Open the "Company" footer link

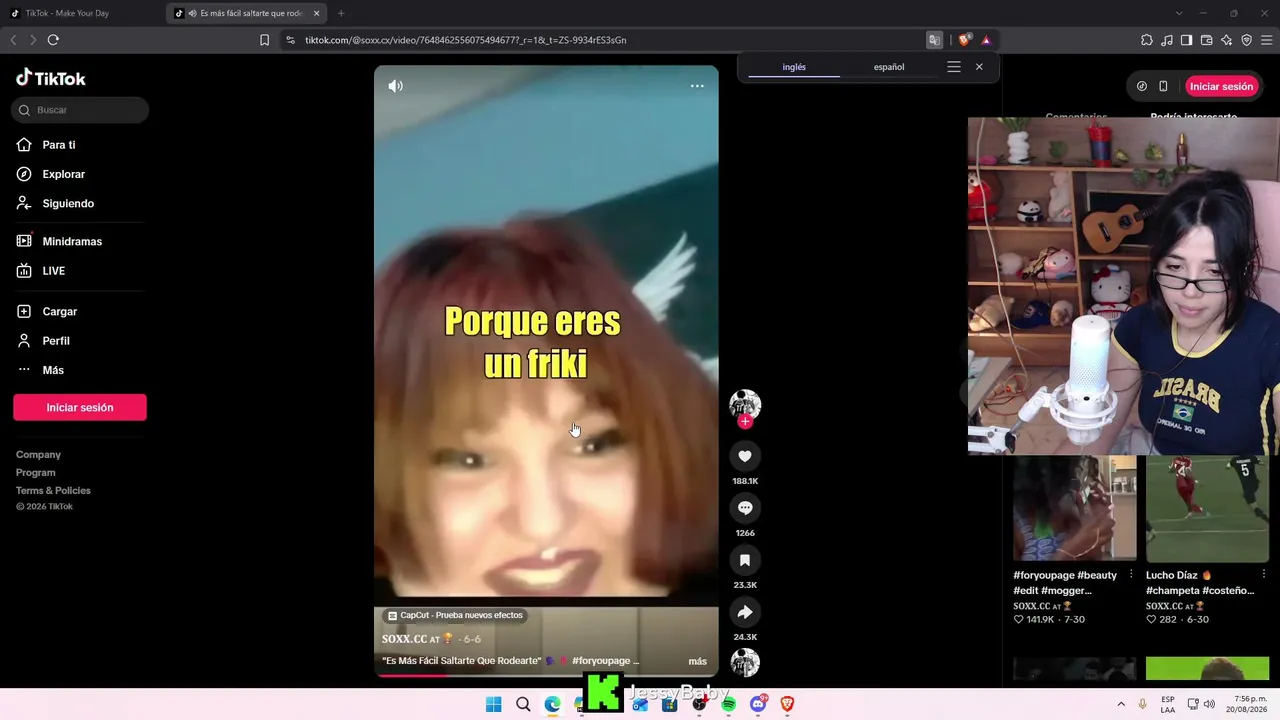tap(38, 455)
